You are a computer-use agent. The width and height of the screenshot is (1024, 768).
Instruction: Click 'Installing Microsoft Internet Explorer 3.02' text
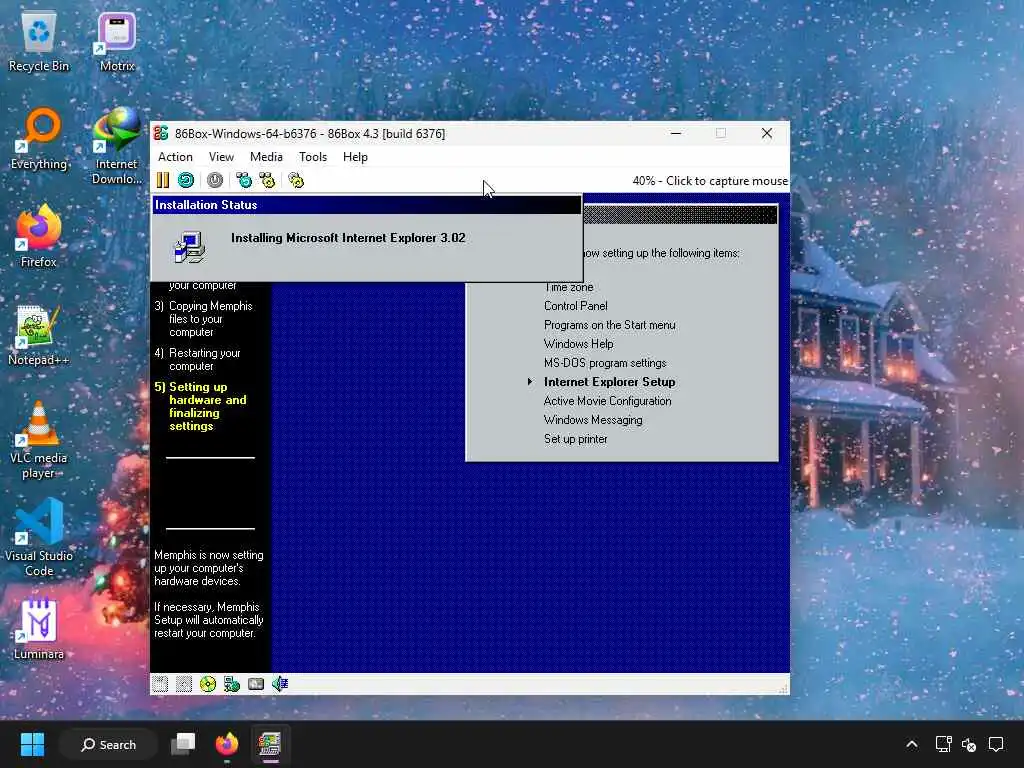click(x=348, y=238)
